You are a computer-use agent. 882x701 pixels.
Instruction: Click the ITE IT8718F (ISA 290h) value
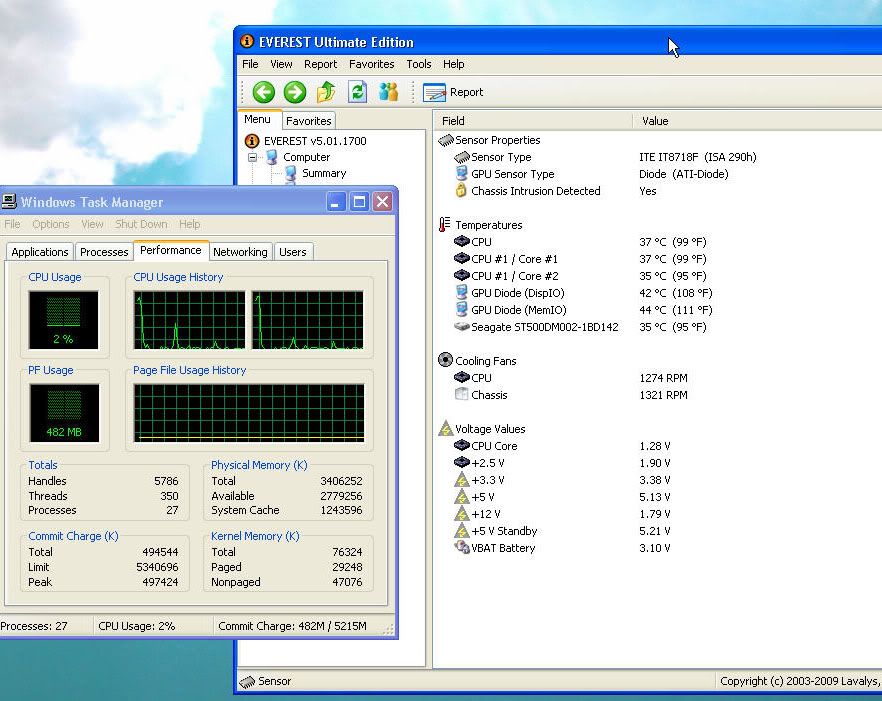click(698, 157)
